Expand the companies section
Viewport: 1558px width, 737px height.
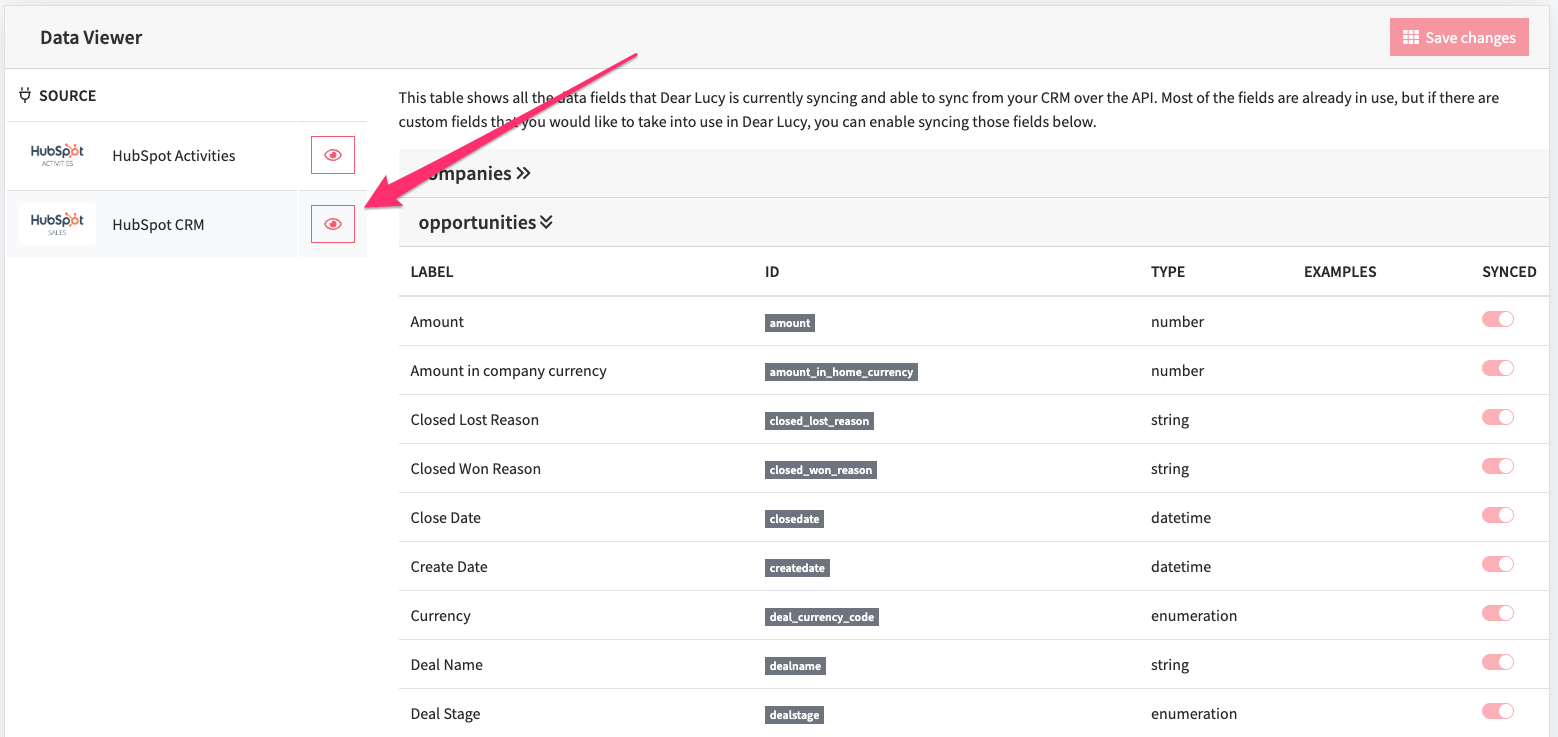pos(474,173)
